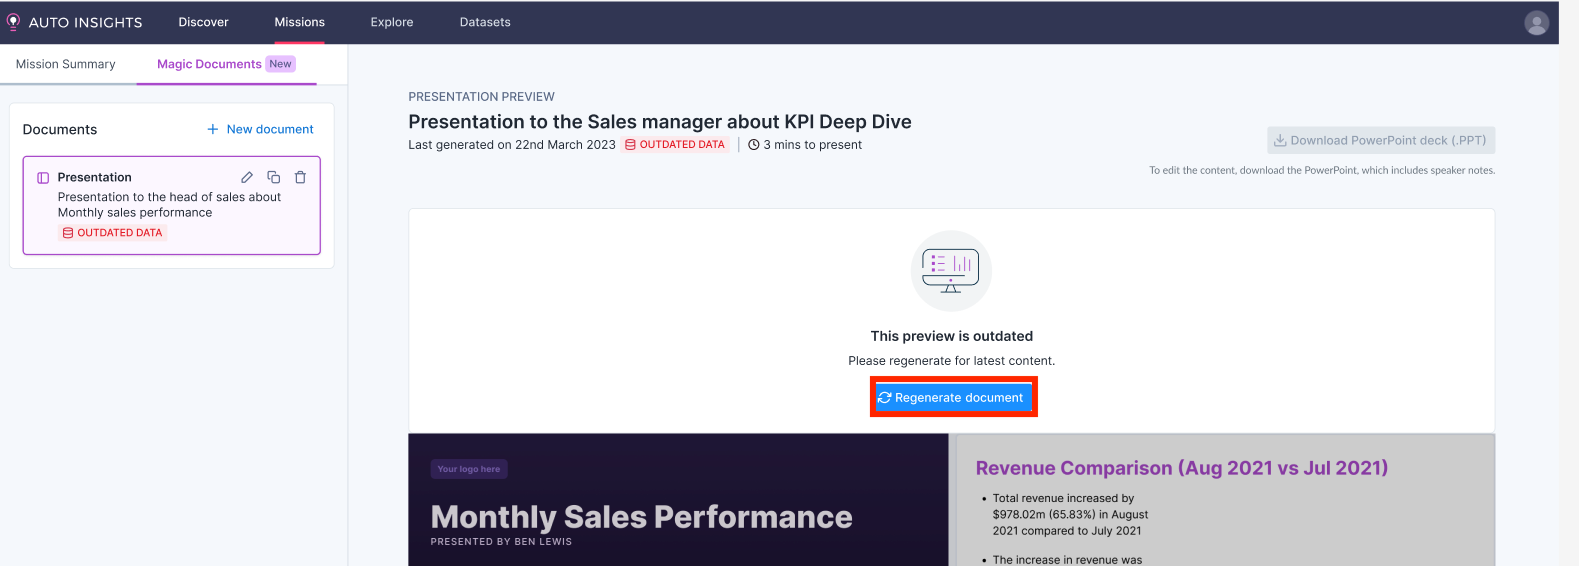The width and height of the screenshot is (1579, 566).
Task: Select the Missions navigation item
Action: pyautogui.click(x=300, y=22)
